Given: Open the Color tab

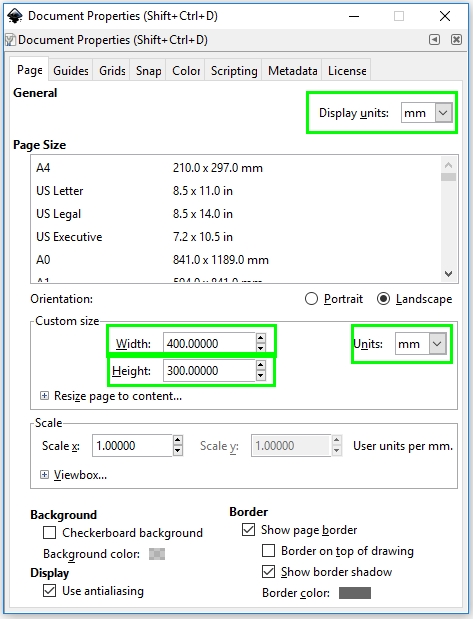Looking at the screenshot, I should 186,71.
